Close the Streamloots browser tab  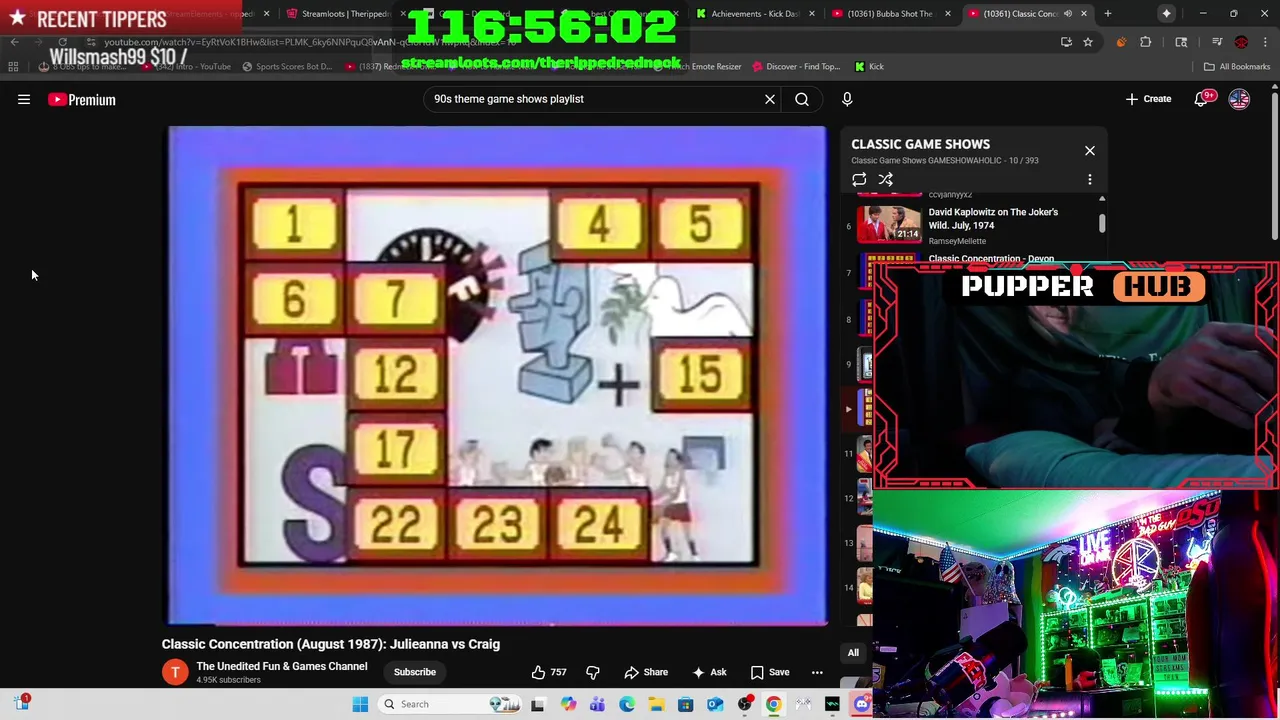point(403,14)
